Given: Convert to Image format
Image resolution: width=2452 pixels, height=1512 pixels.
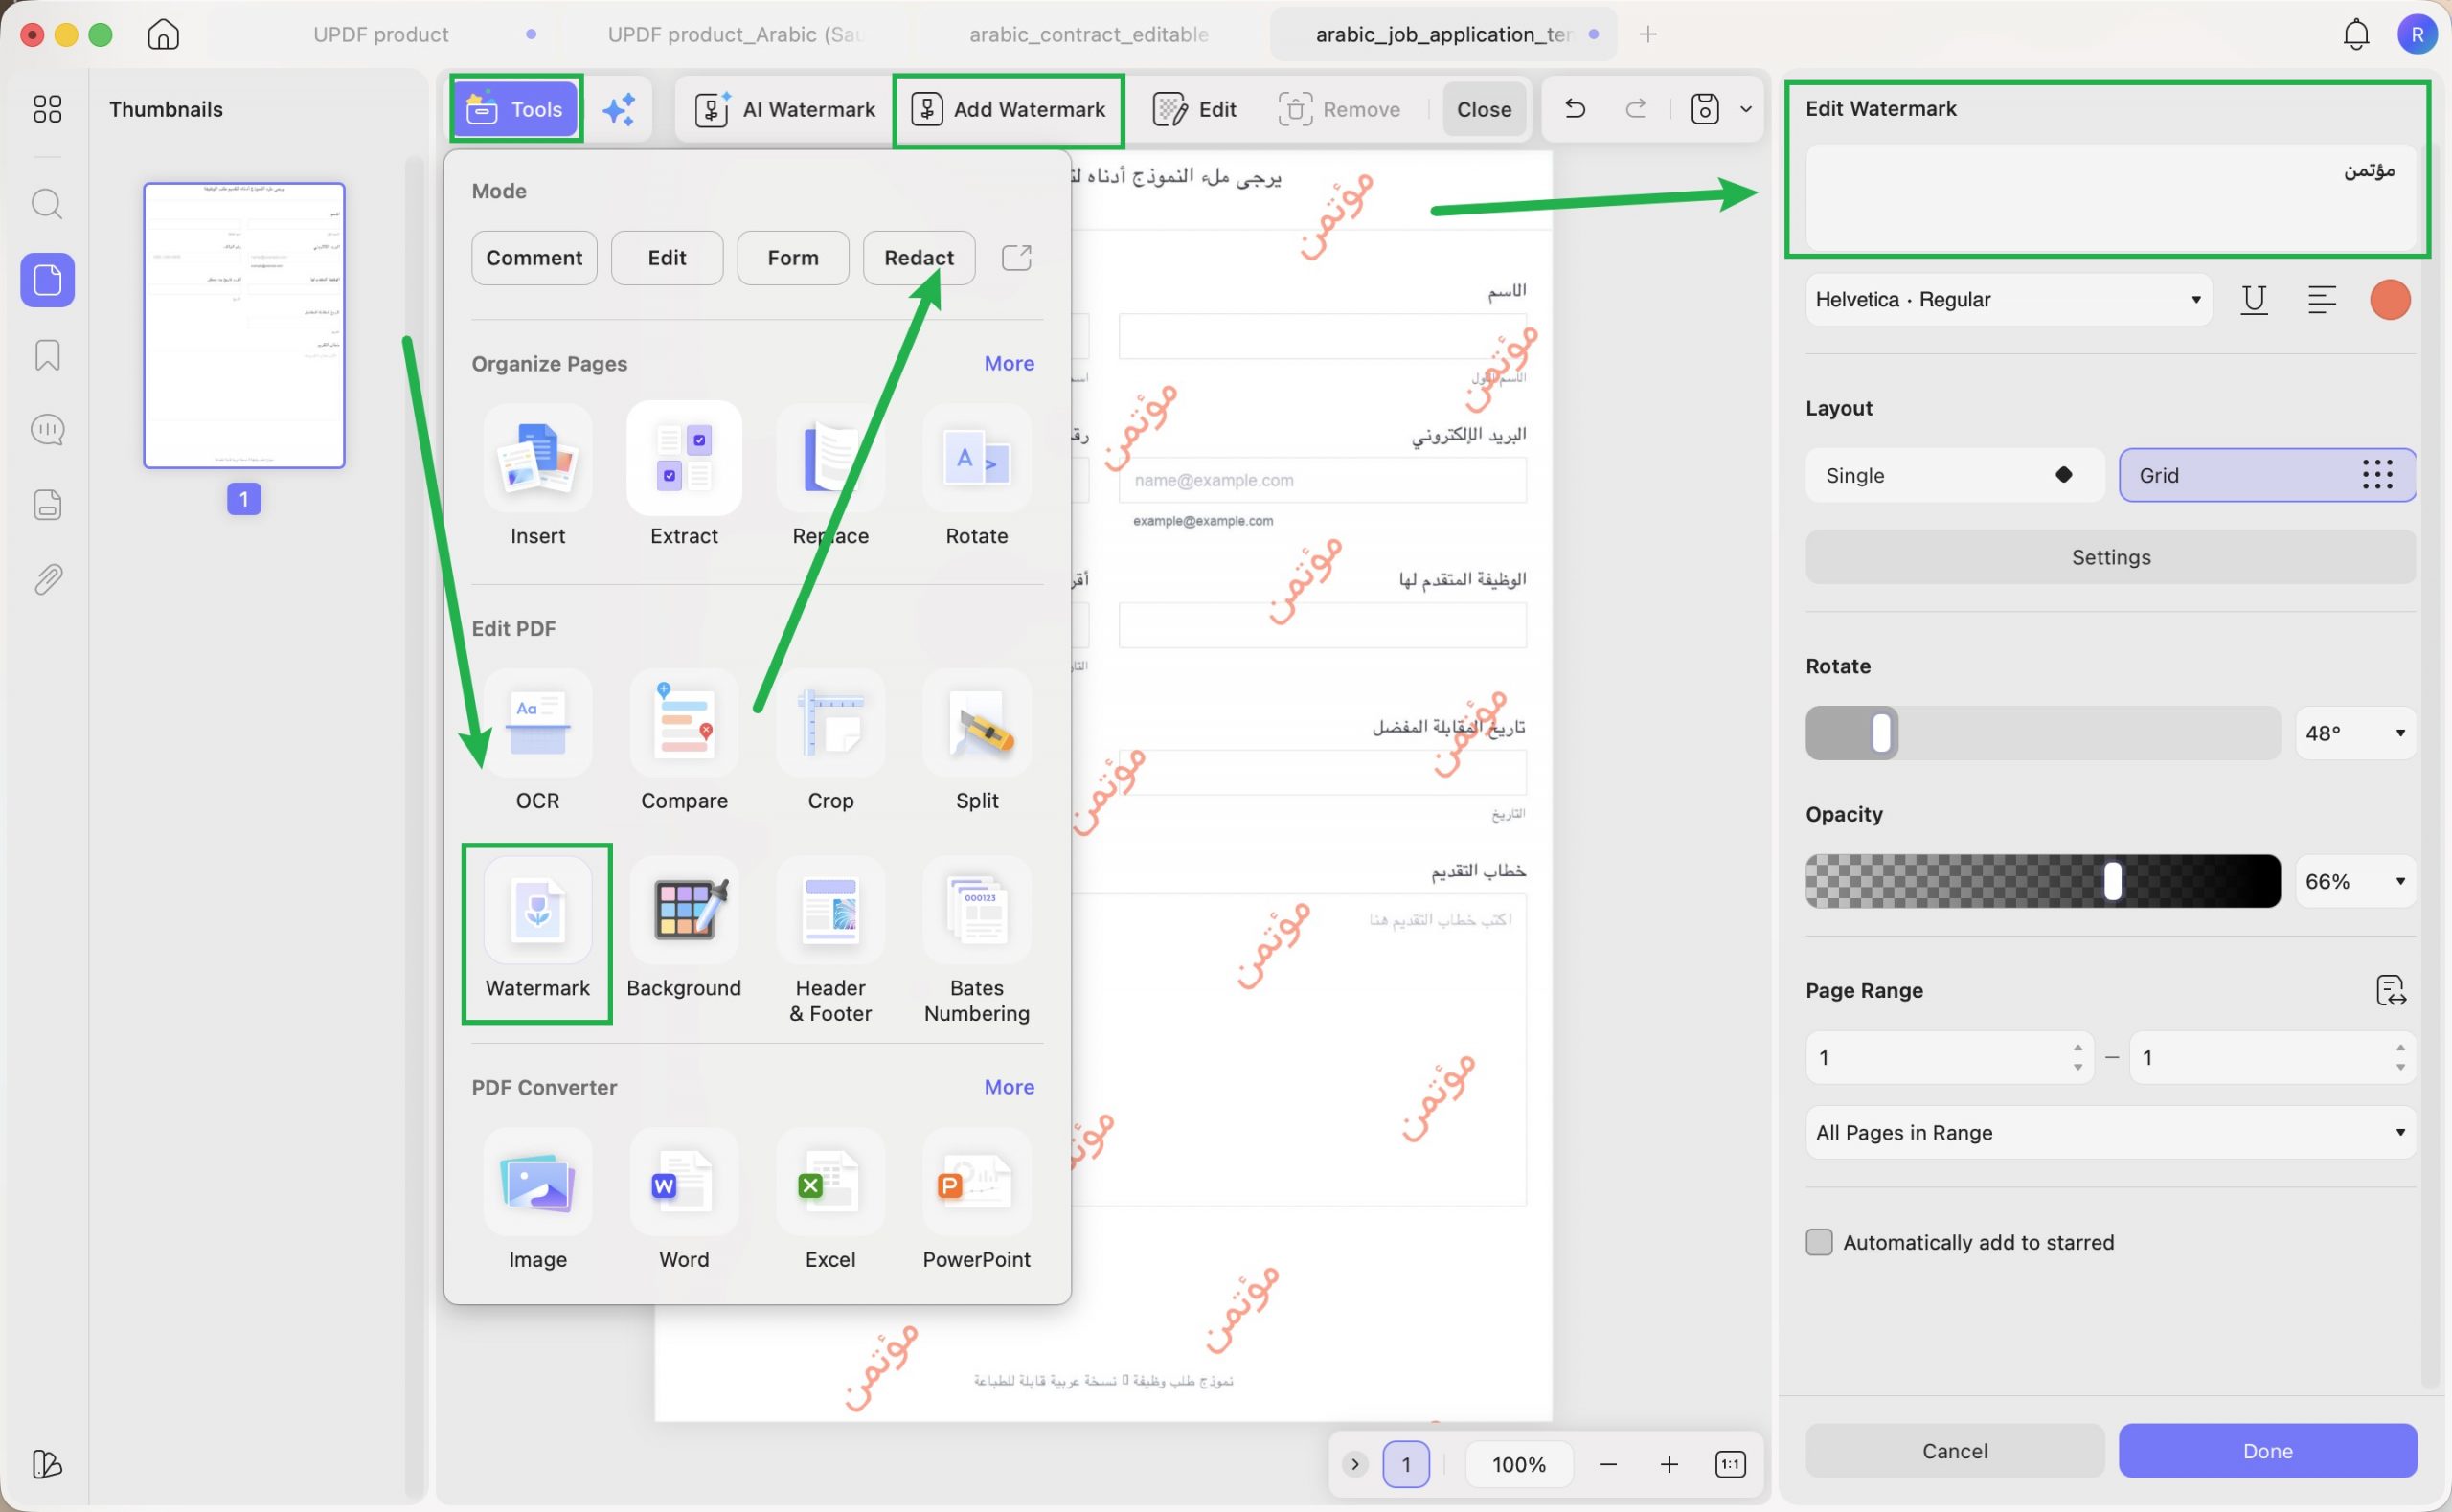Looking at the screenshot, I should point(538,1200).
